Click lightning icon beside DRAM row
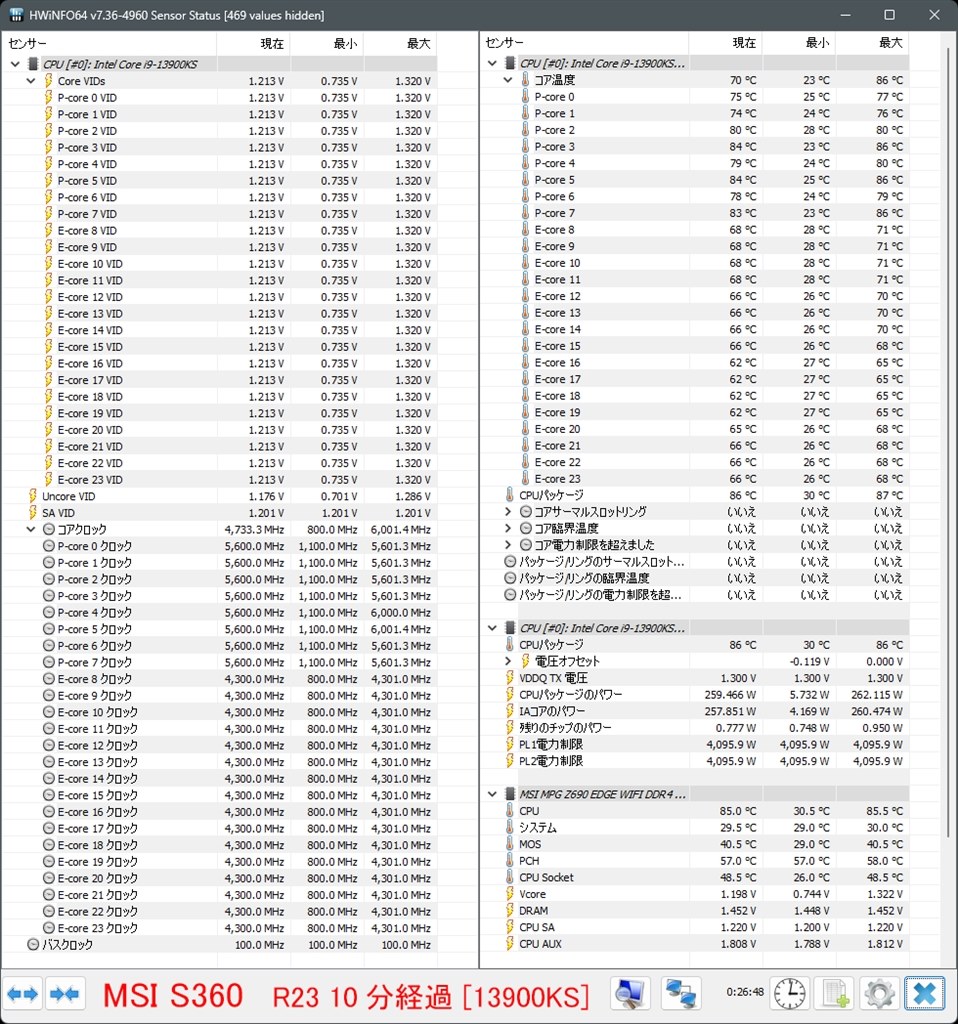 tap(509, 910)
